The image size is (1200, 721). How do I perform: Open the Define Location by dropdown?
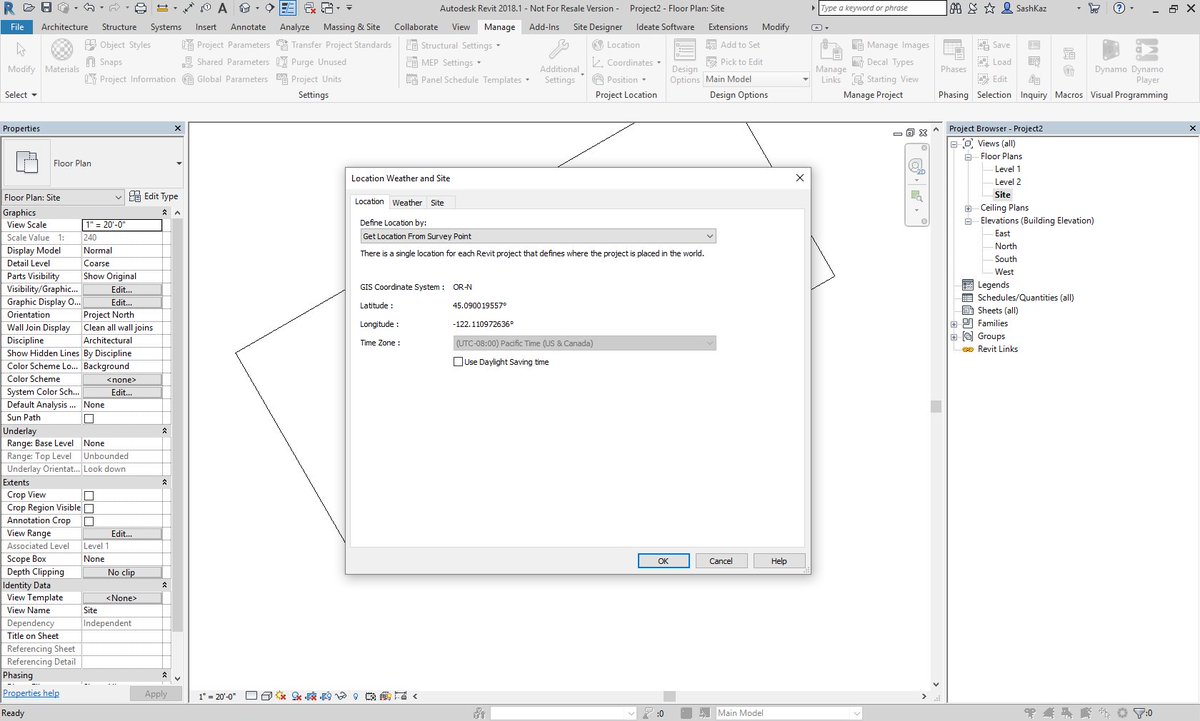538,236
